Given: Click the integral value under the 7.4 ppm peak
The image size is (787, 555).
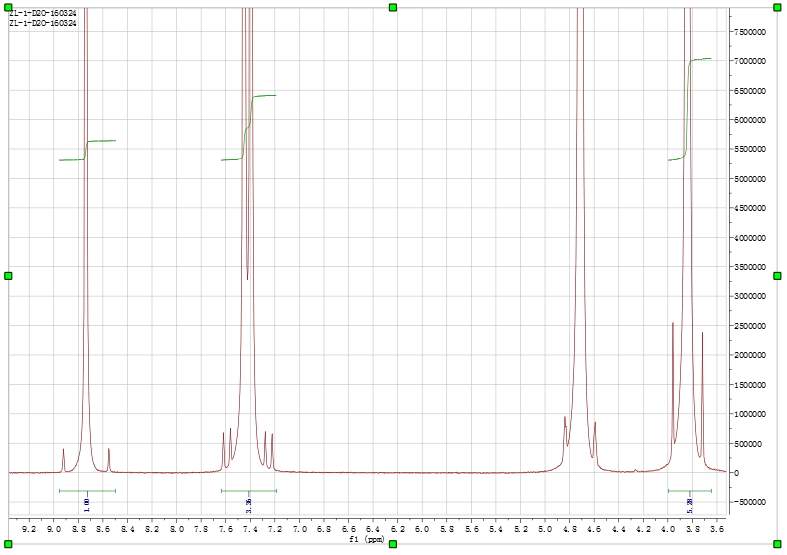Looking at the screenshot, I should tap(248, 506).
